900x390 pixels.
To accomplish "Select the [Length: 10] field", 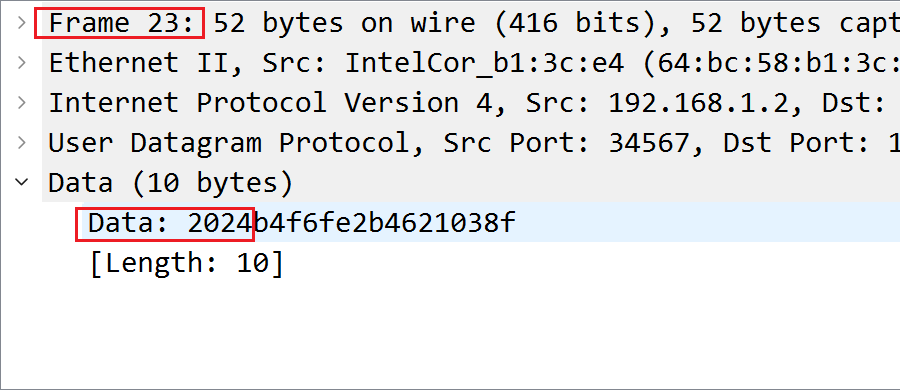I will coord(187,264).
